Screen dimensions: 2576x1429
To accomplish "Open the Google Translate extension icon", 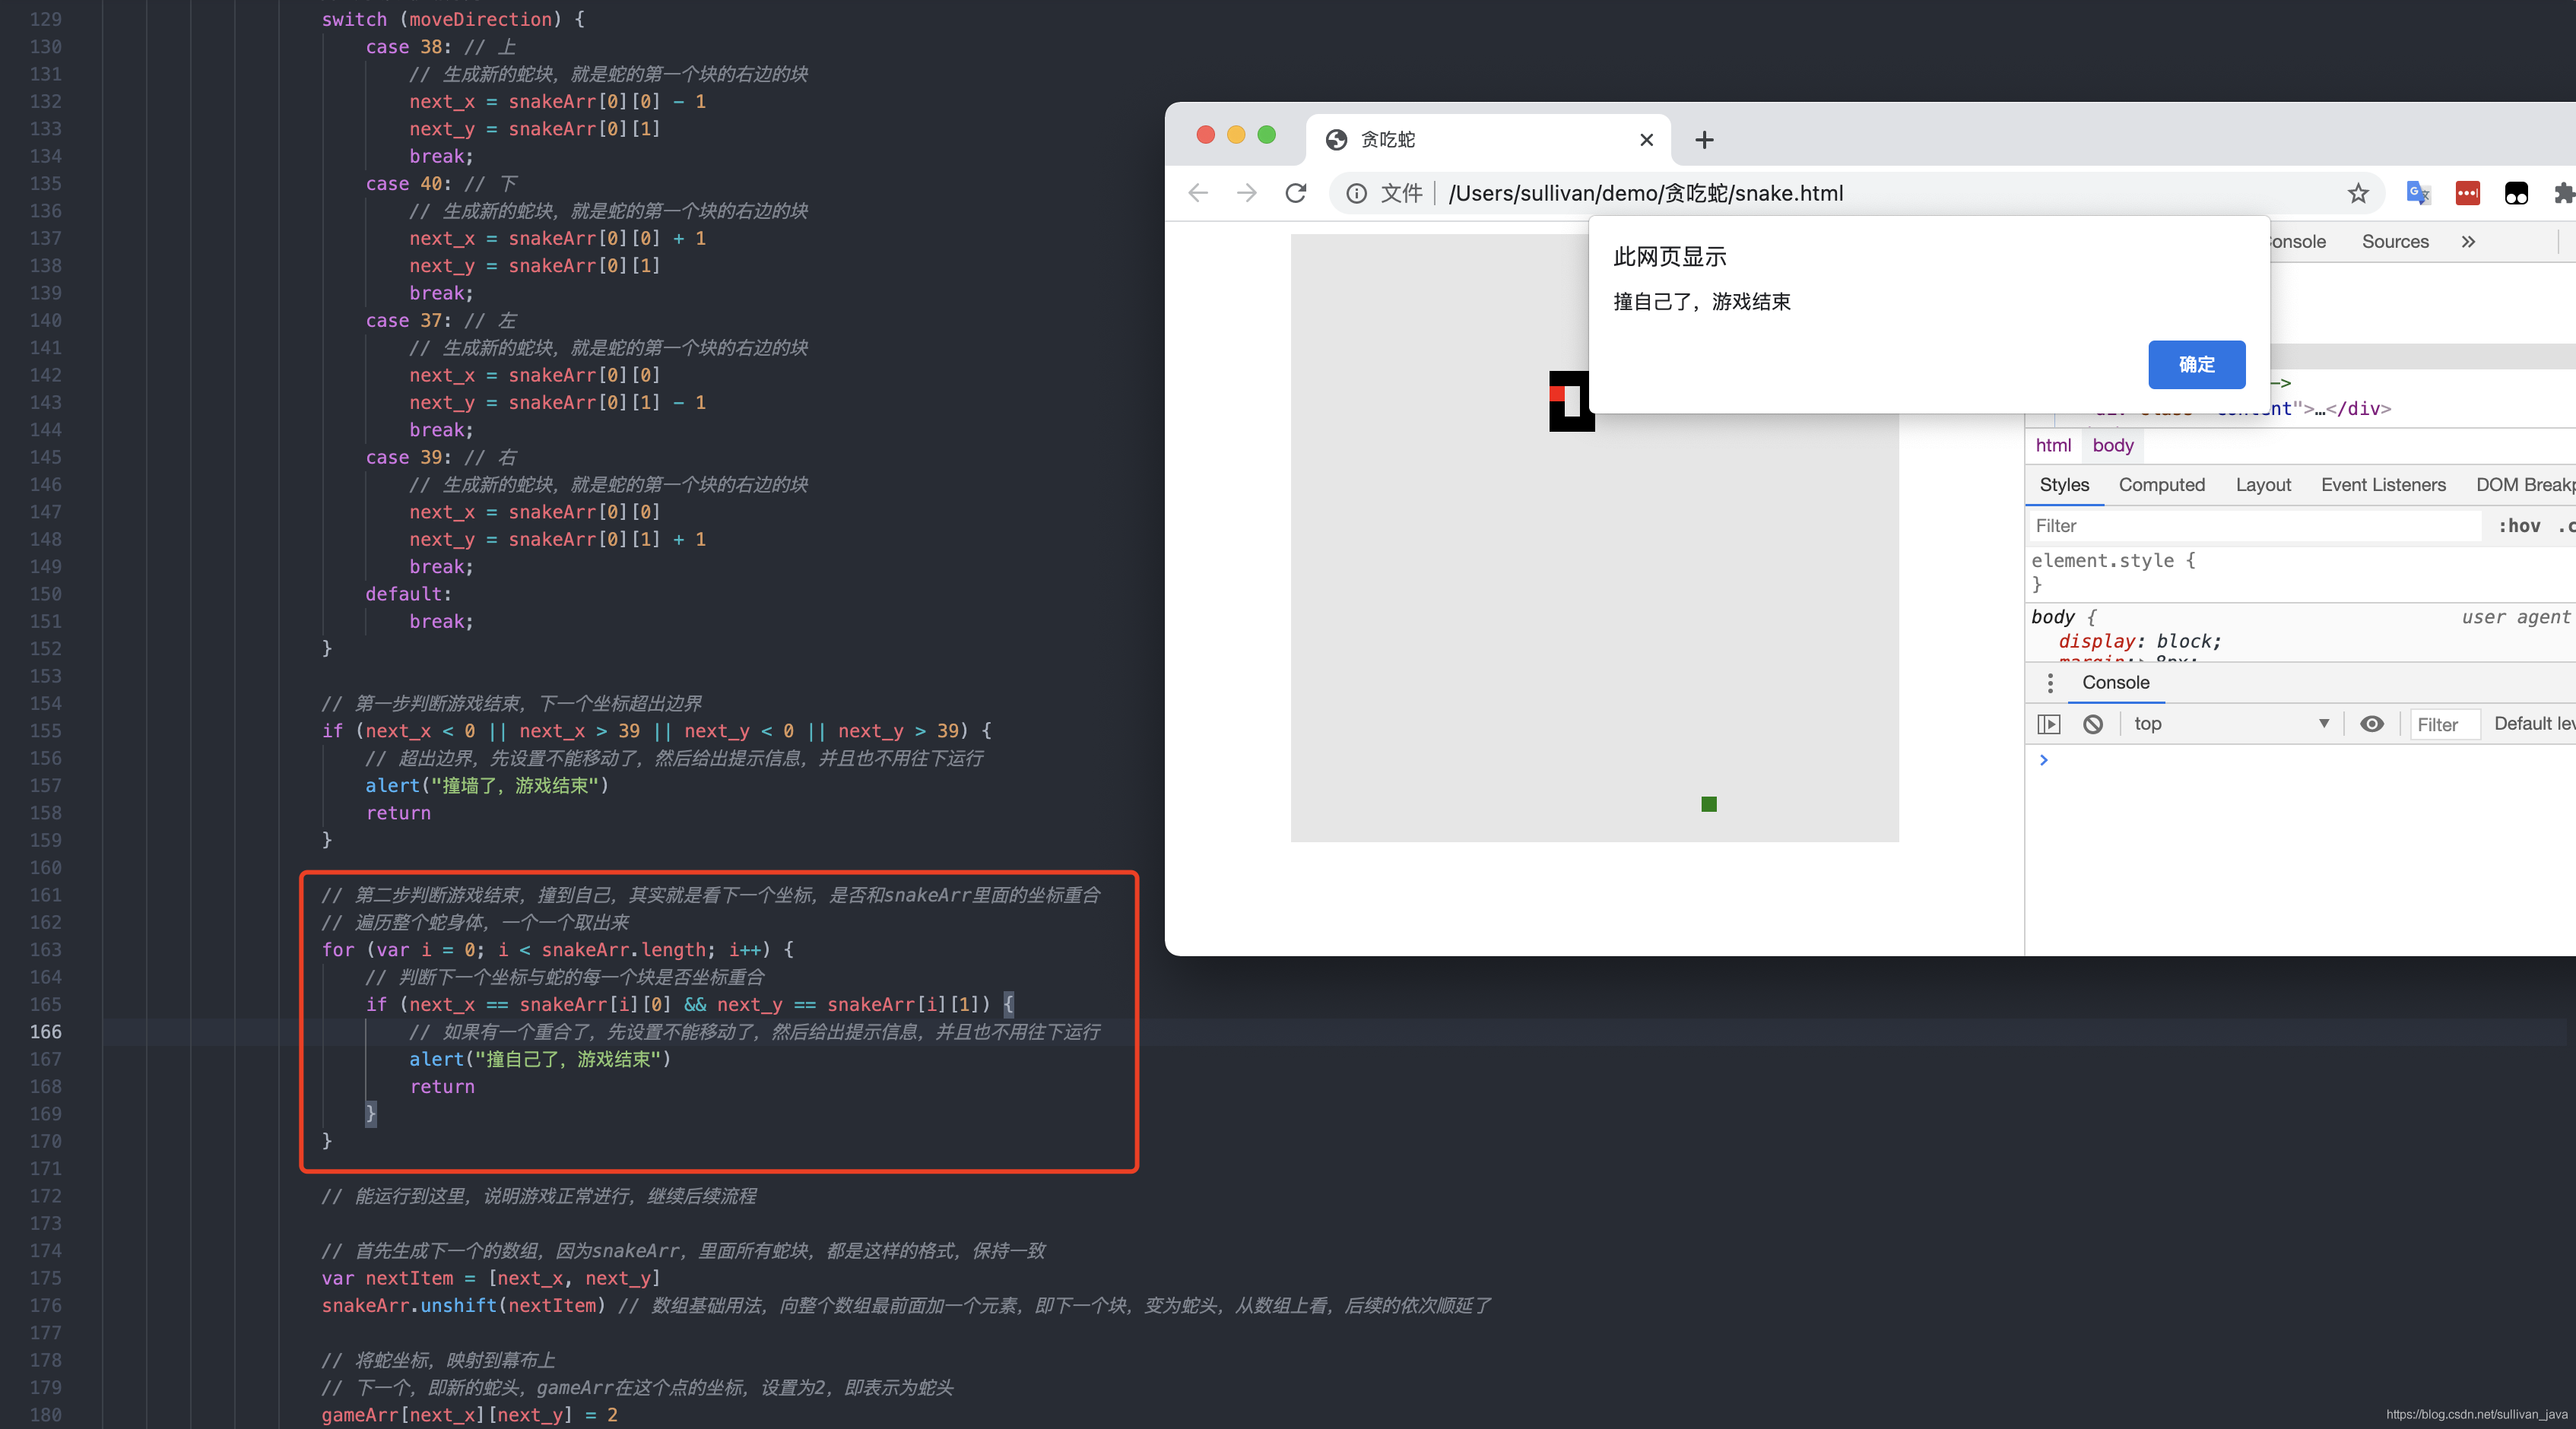I will click(x=2418, y=193).
